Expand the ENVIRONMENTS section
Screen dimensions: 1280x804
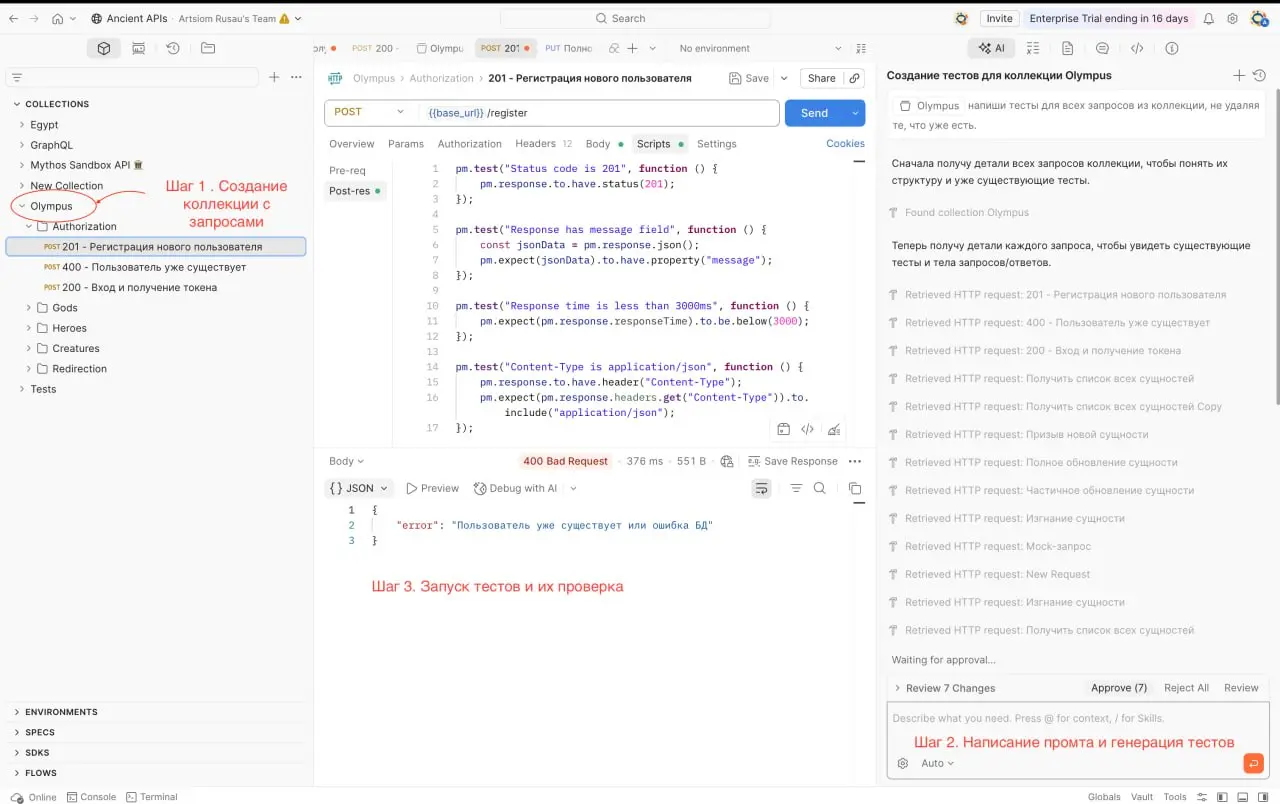17,712
